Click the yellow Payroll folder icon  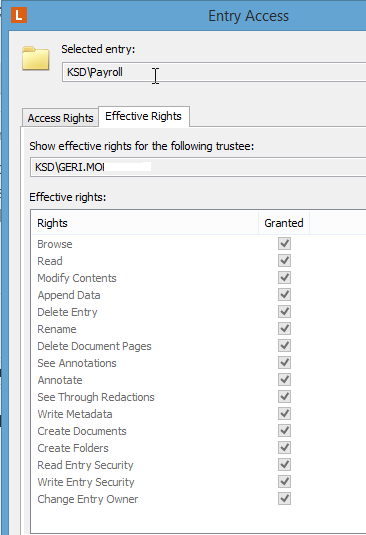35,58
